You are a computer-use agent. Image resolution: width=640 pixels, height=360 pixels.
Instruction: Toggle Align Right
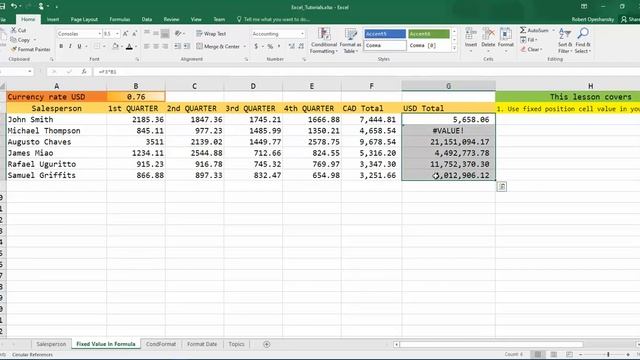165,46
